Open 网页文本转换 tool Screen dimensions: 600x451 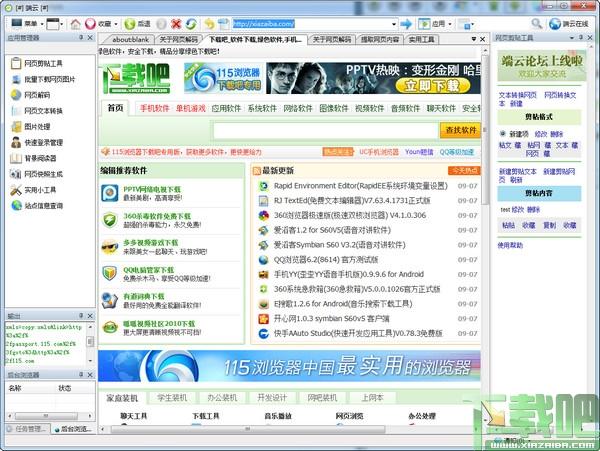coord(37,111)
